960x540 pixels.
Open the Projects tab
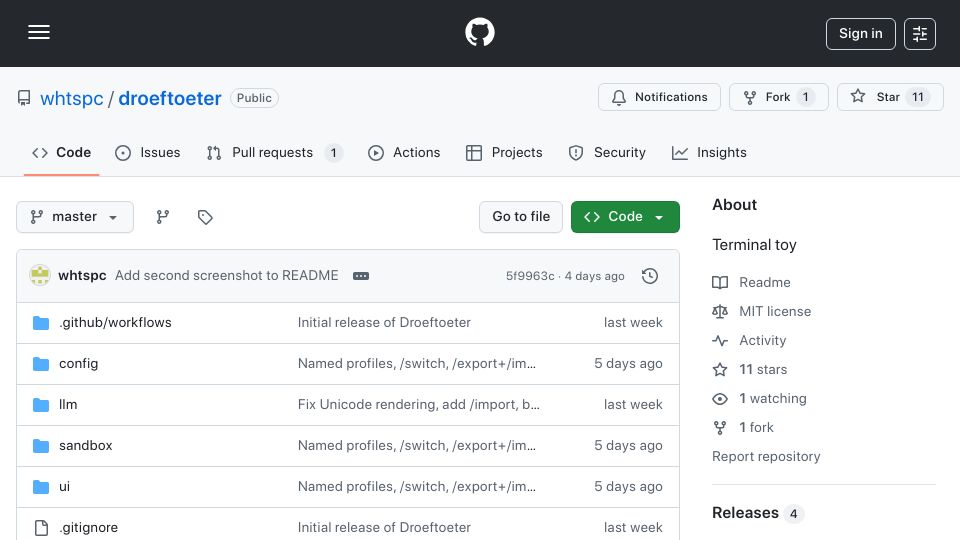click(x=504, y=152)
